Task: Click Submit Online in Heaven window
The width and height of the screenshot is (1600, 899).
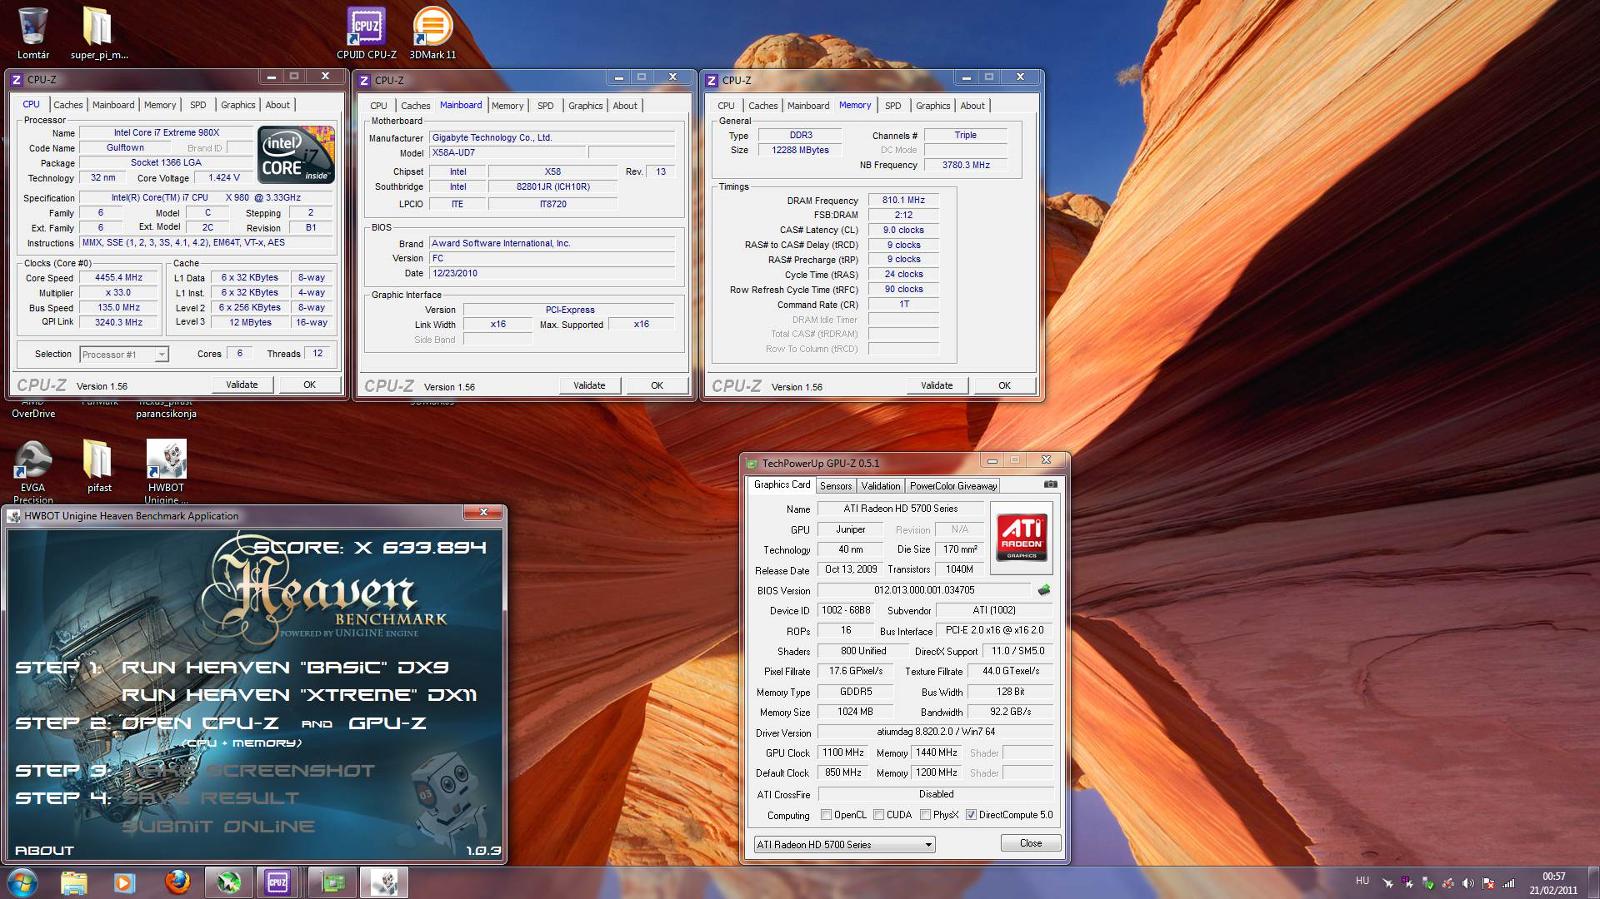Action: pos(219,827)
